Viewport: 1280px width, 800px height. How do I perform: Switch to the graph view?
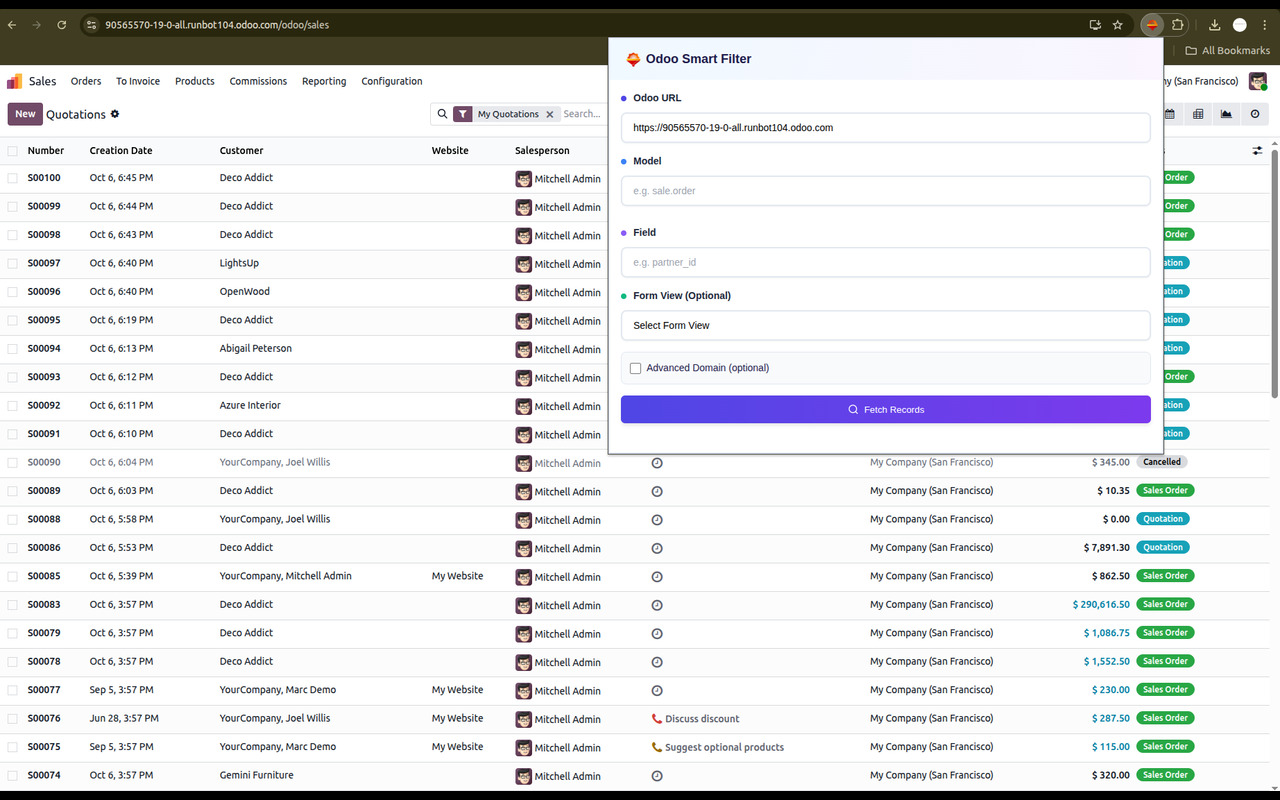tap(1226, 114)
